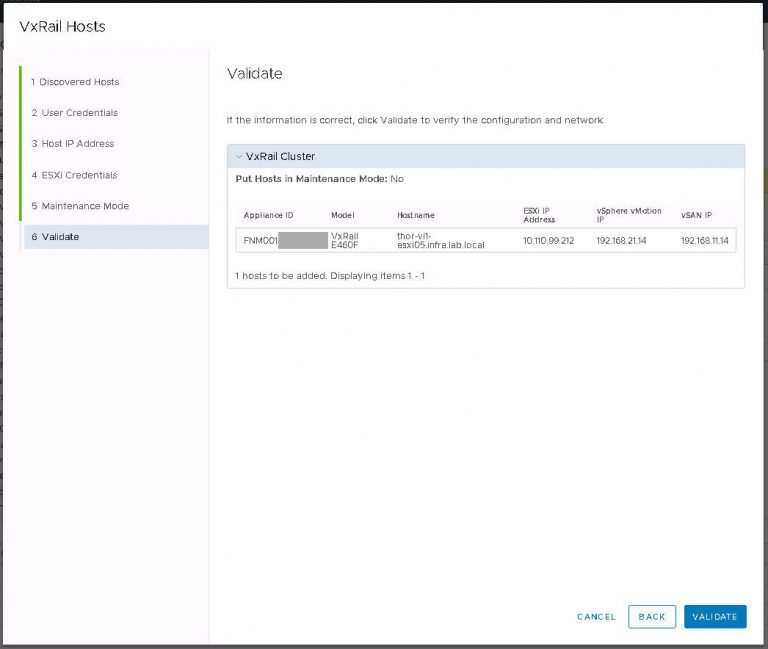768x649 pixels.
Task: Open step 3 Host IP Address
Action: tap(73, 144)
